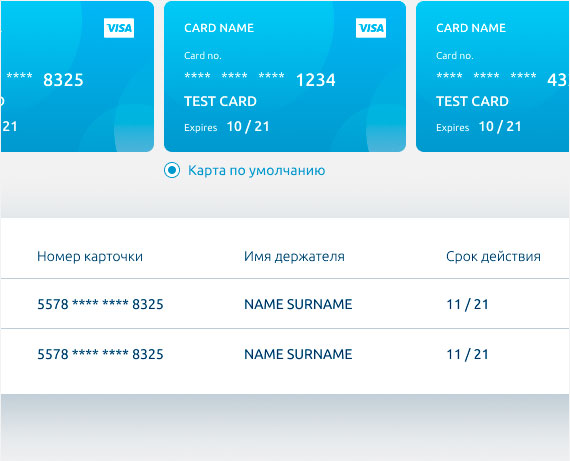Screen dimensions: 570x461
Task: Click the 11 / 21 date in the second row
Action: coord(467,354)
